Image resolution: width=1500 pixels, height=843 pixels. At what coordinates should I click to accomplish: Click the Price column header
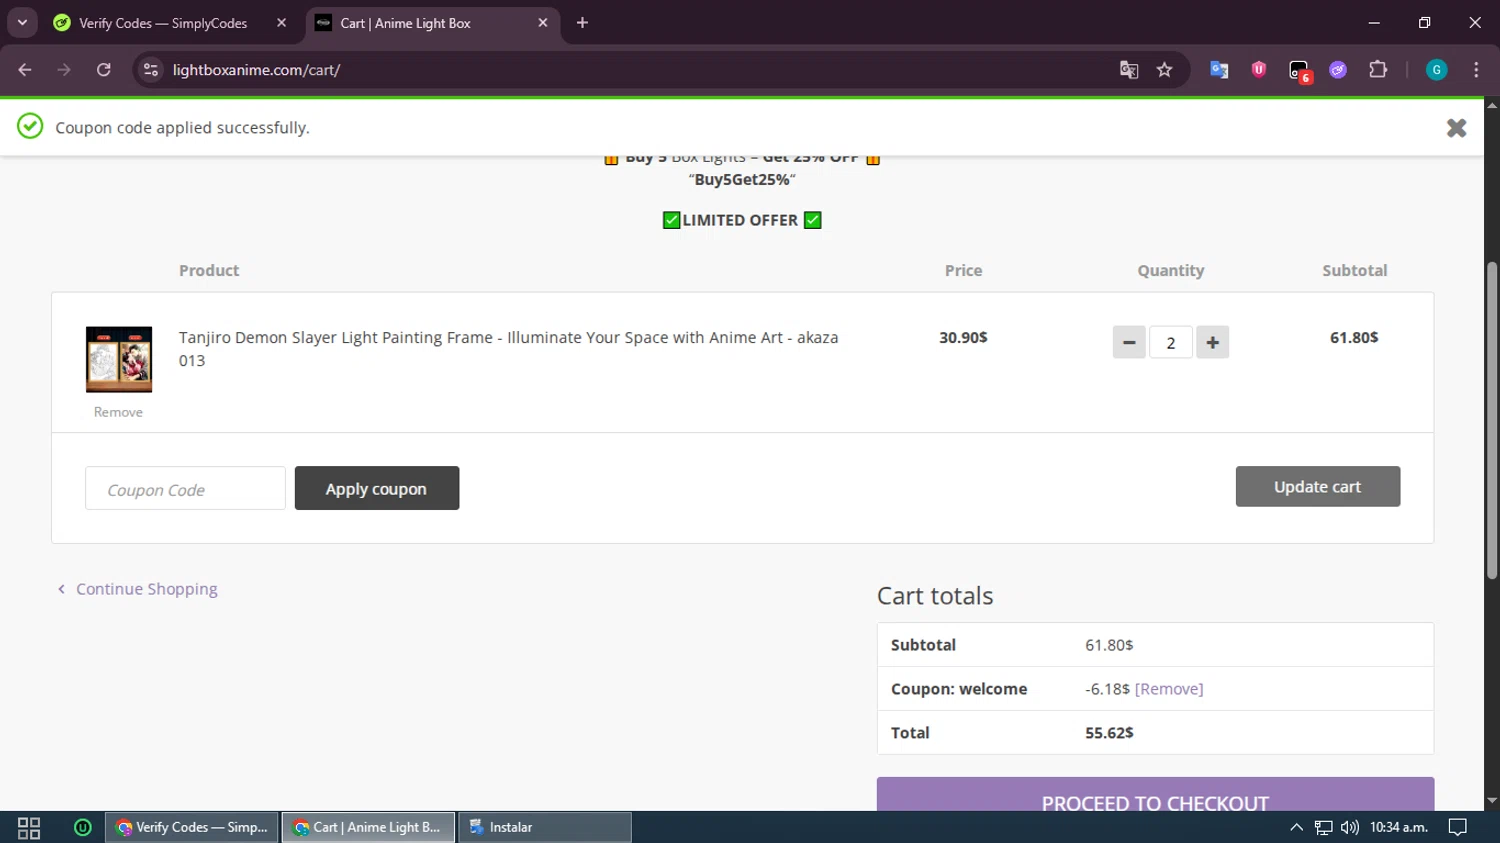[963, 271]
